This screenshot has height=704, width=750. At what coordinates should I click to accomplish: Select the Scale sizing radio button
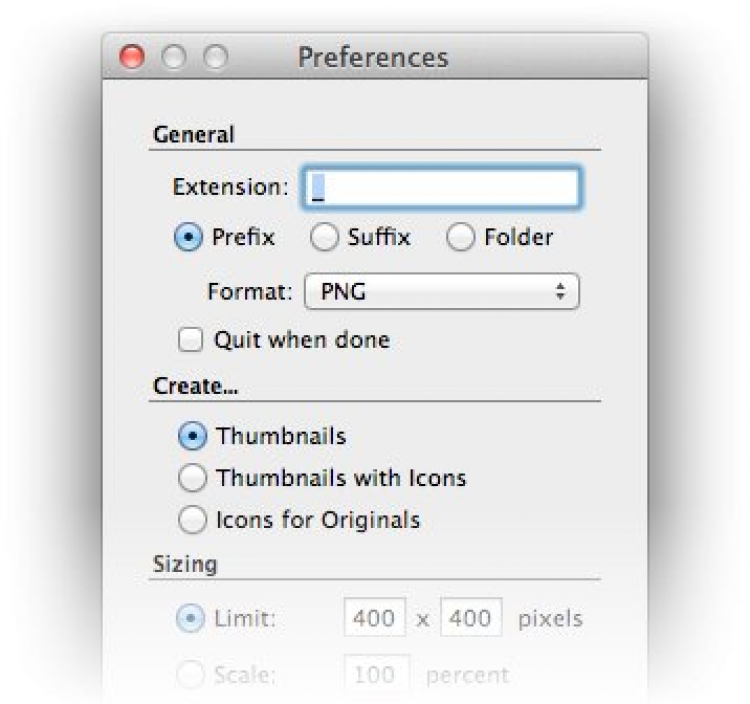(190, 675)
